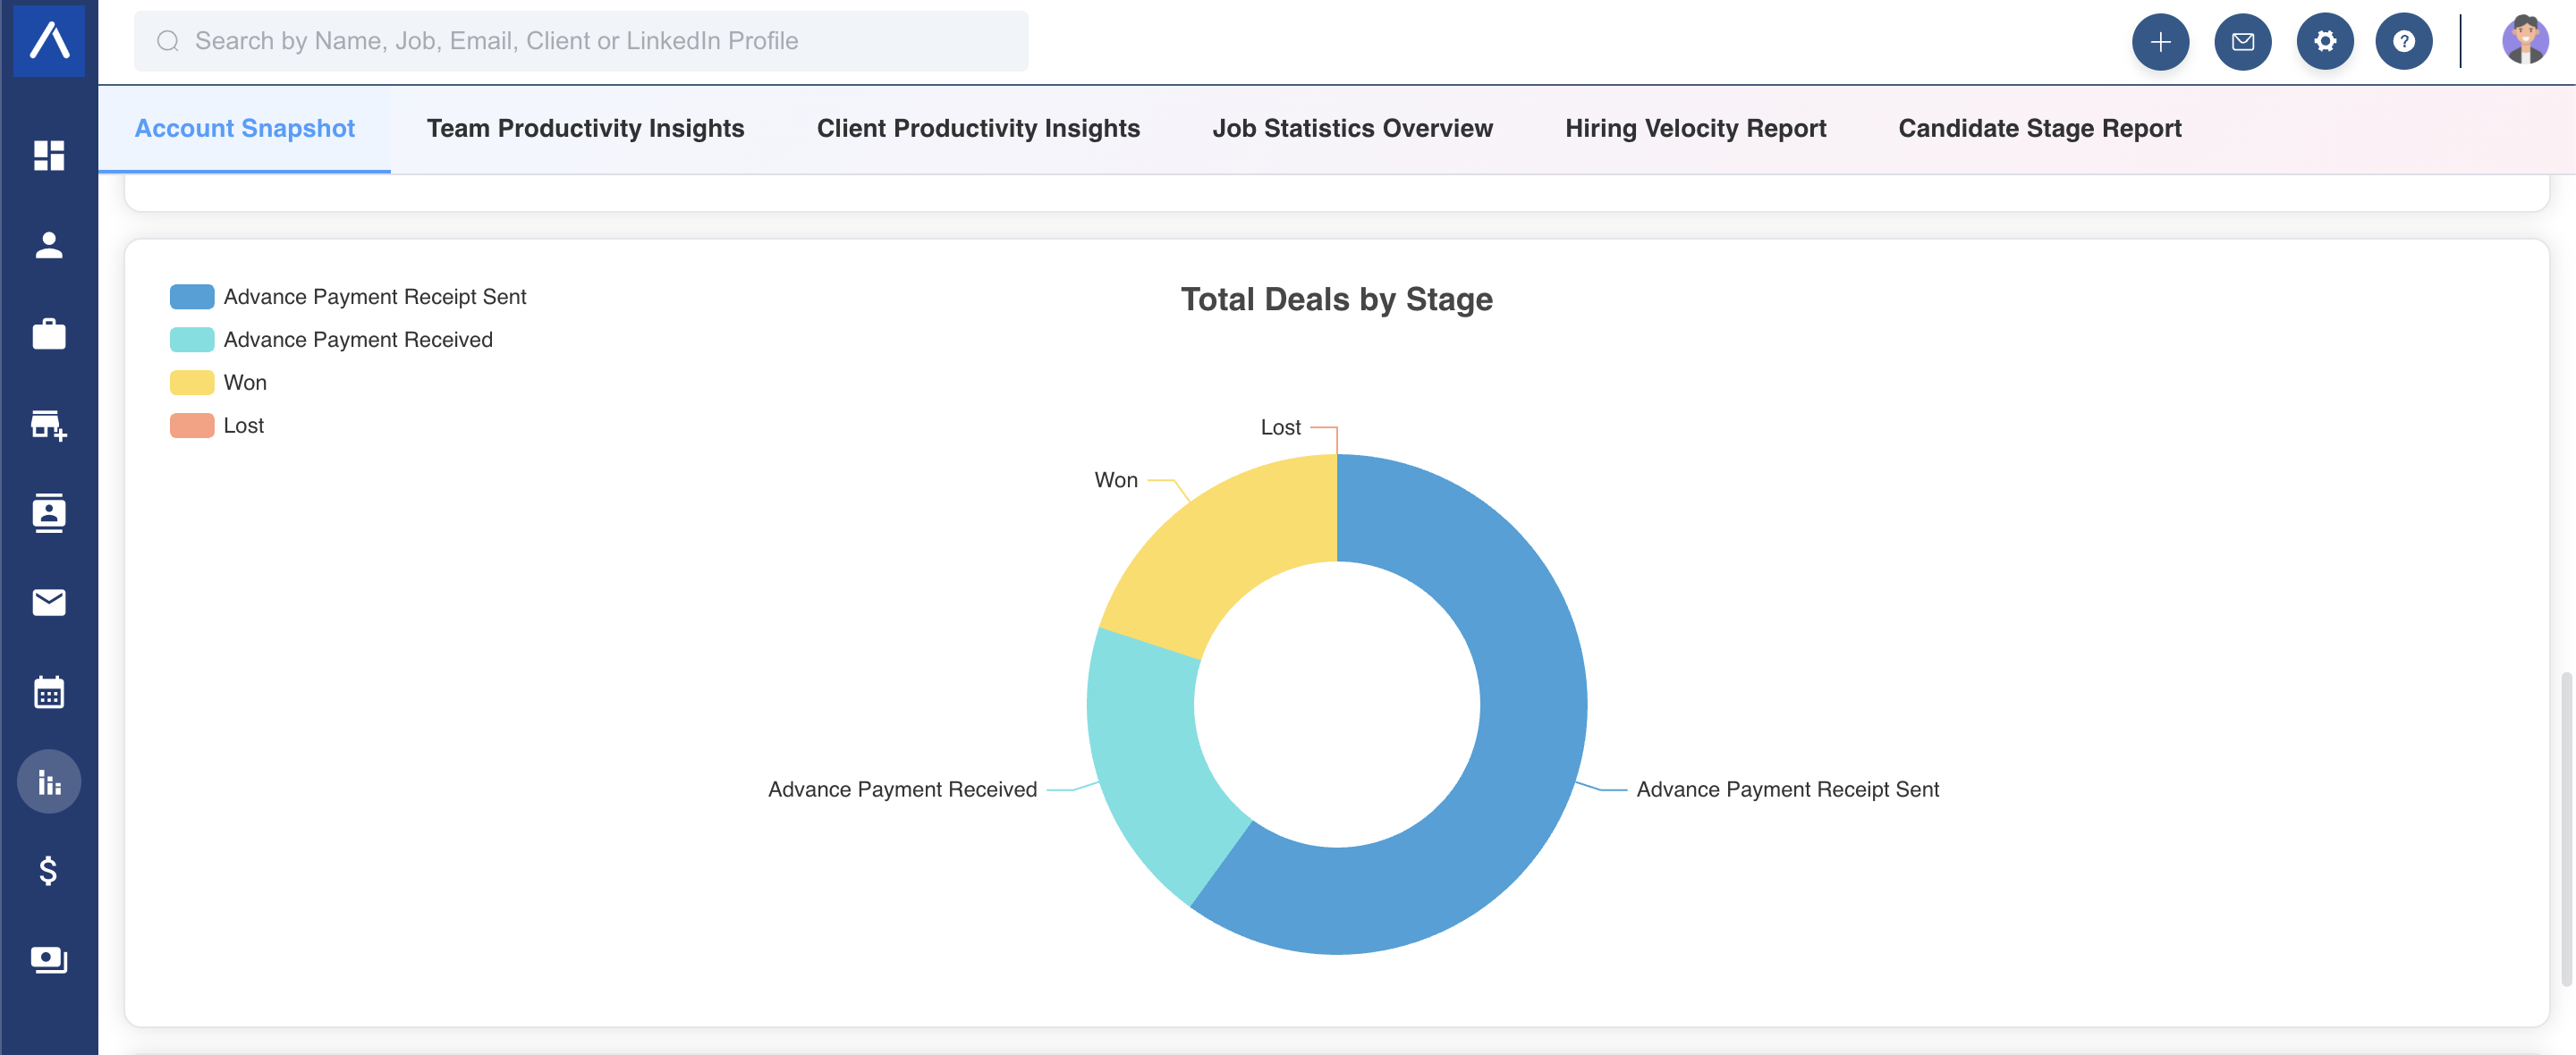The width and height of the screenshot is (2576, 1055).
Task: Toggle Advance Payment Receipt Sent legend swatch
Action: click(192, 297)
